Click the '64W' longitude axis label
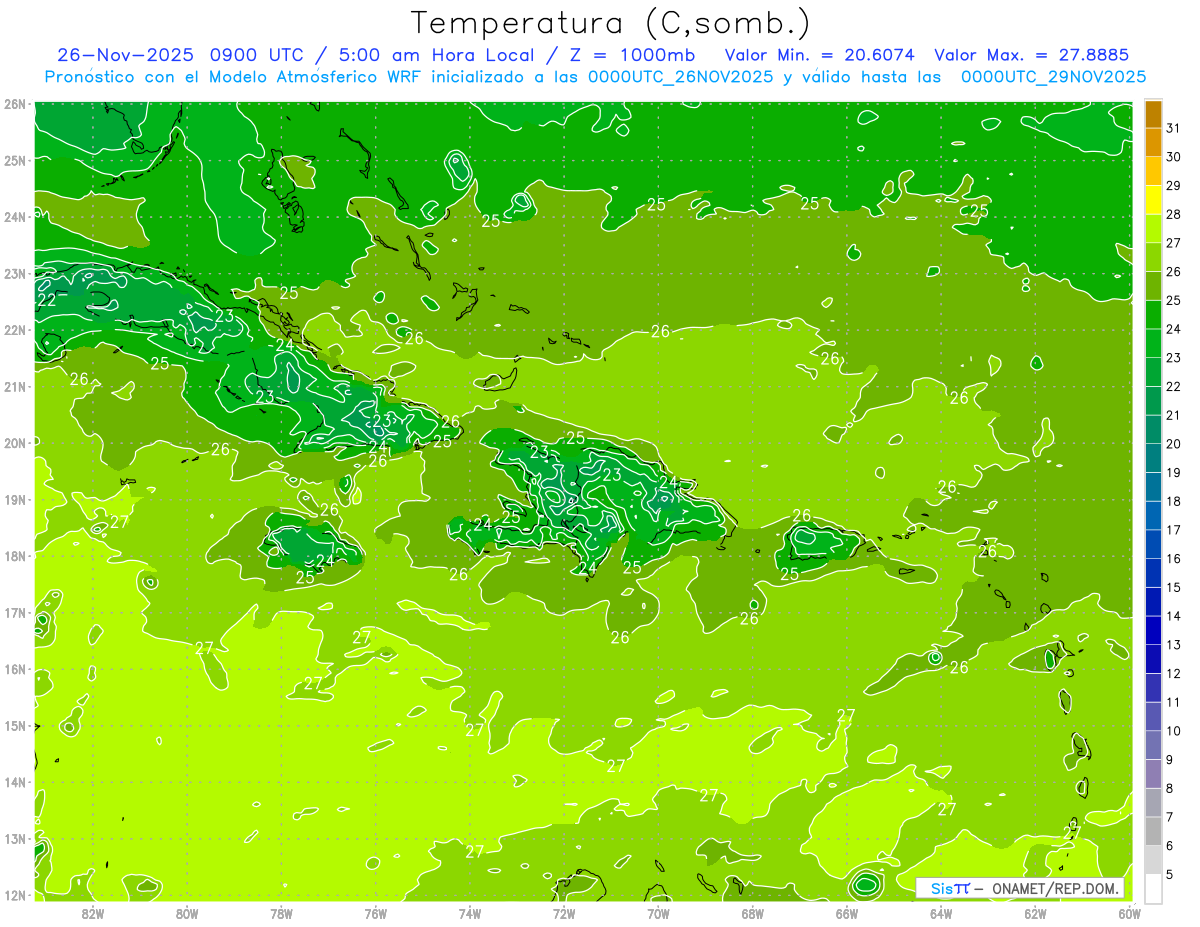1200x927 pixels. click(941, 914)
